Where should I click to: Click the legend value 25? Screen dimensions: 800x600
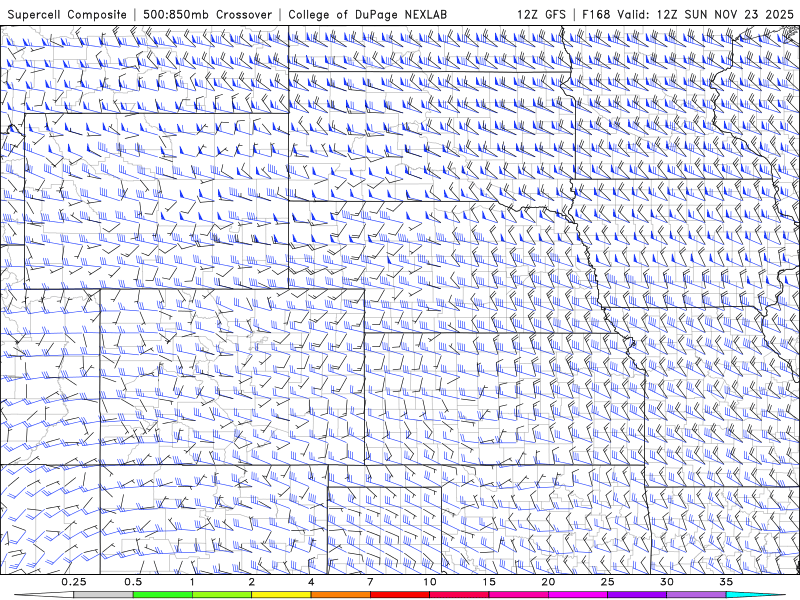607,582
